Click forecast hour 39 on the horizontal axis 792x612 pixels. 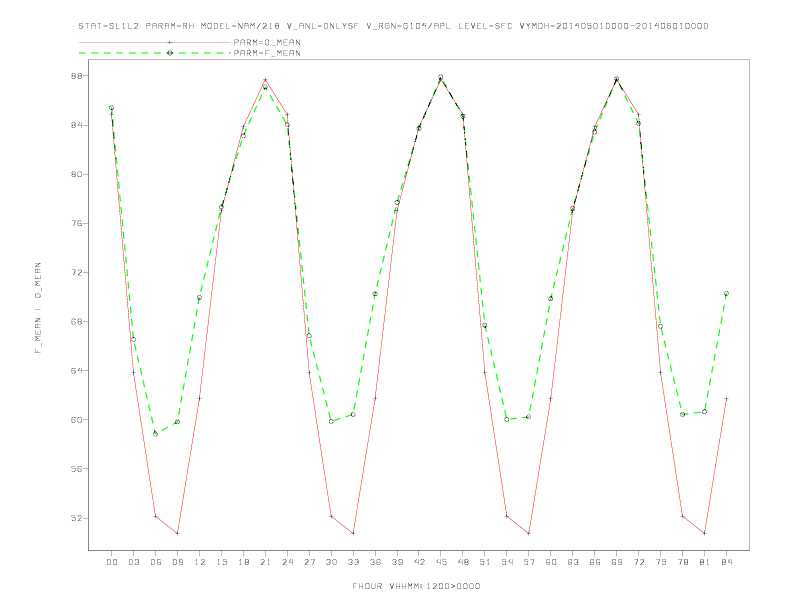coord(398,562)
